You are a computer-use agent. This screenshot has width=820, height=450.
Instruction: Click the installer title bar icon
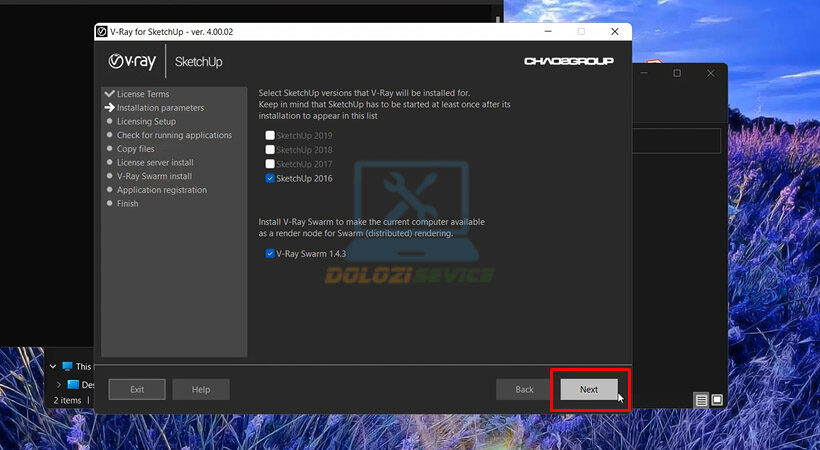(x=102, y=32)
